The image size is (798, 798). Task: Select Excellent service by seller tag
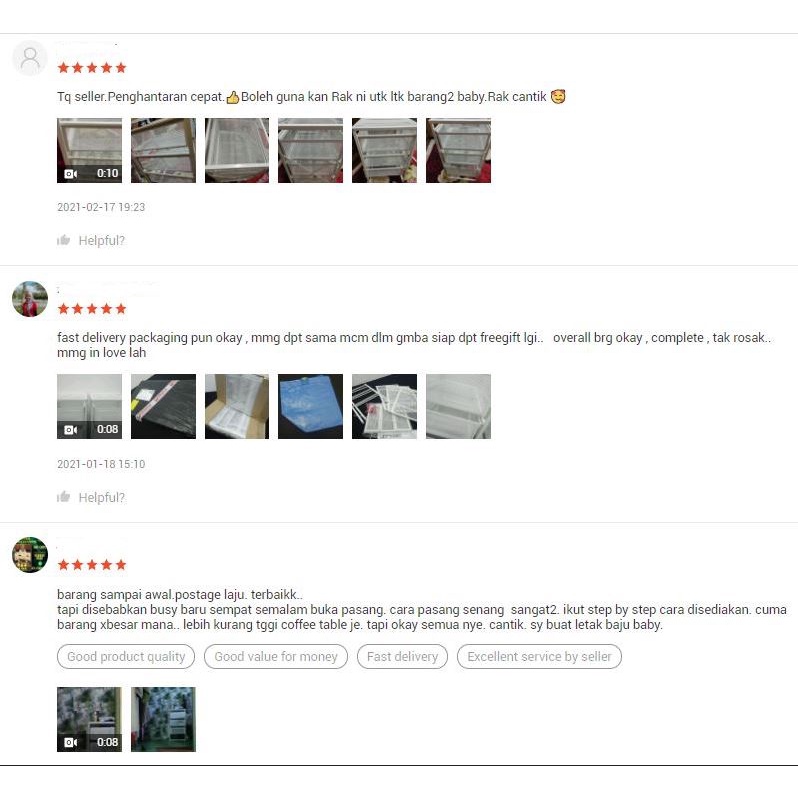539,657
